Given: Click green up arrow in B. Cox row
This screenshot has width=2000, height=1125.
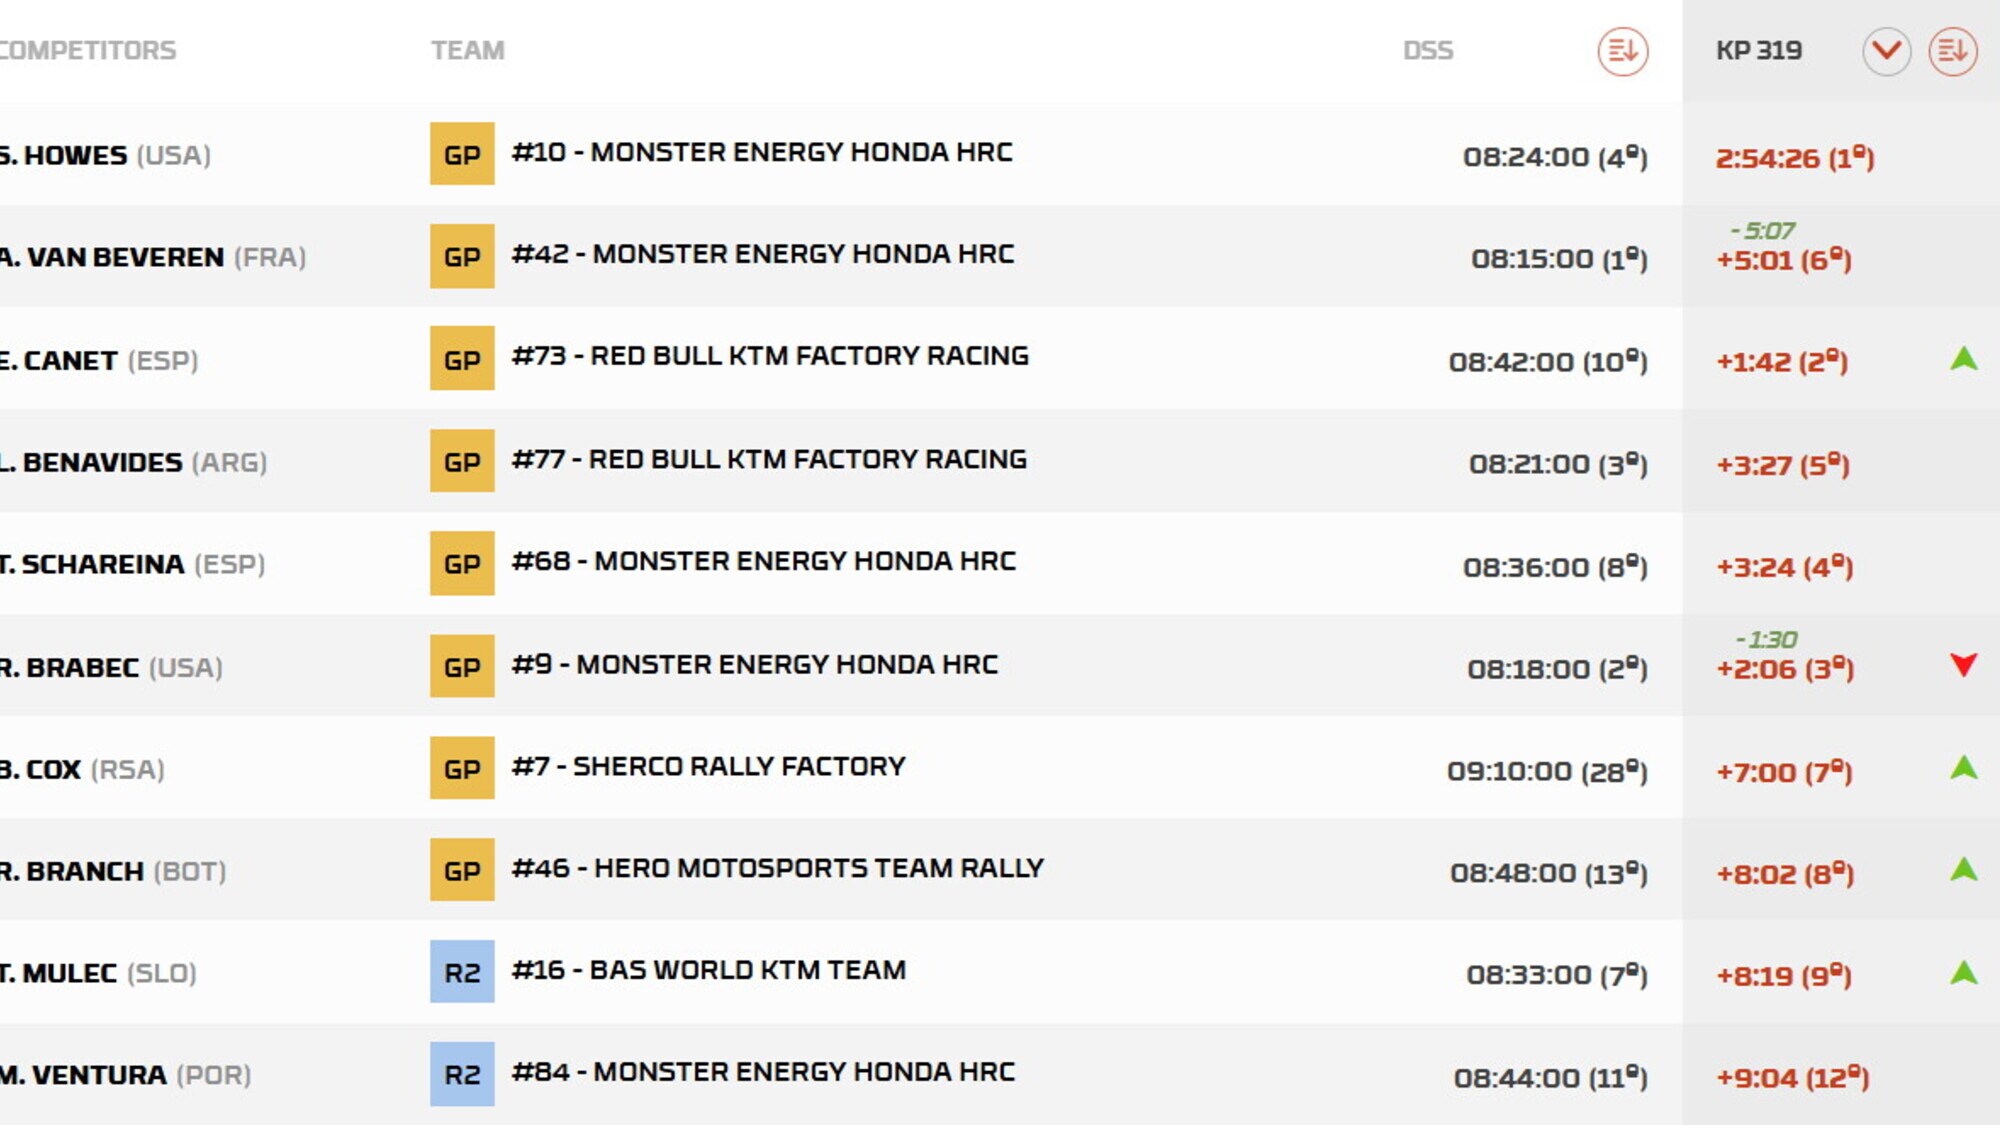Looking at the screenshot, I should pos(1963,768).
